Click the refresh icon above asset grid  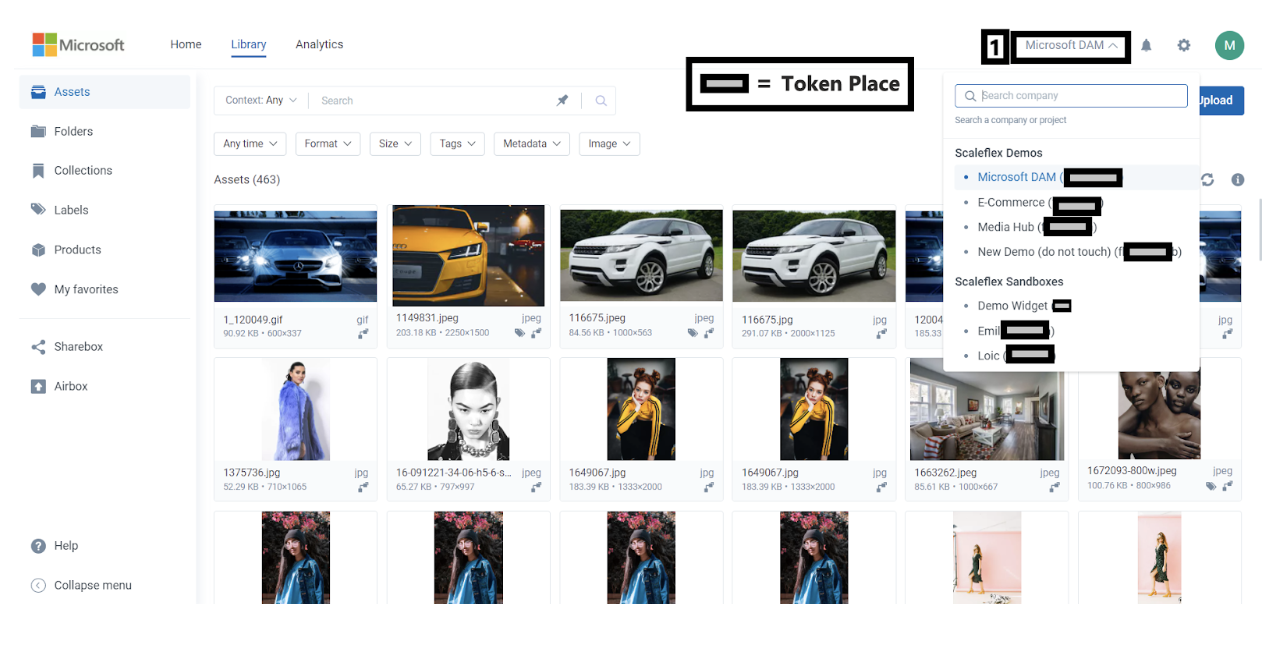1208,180
